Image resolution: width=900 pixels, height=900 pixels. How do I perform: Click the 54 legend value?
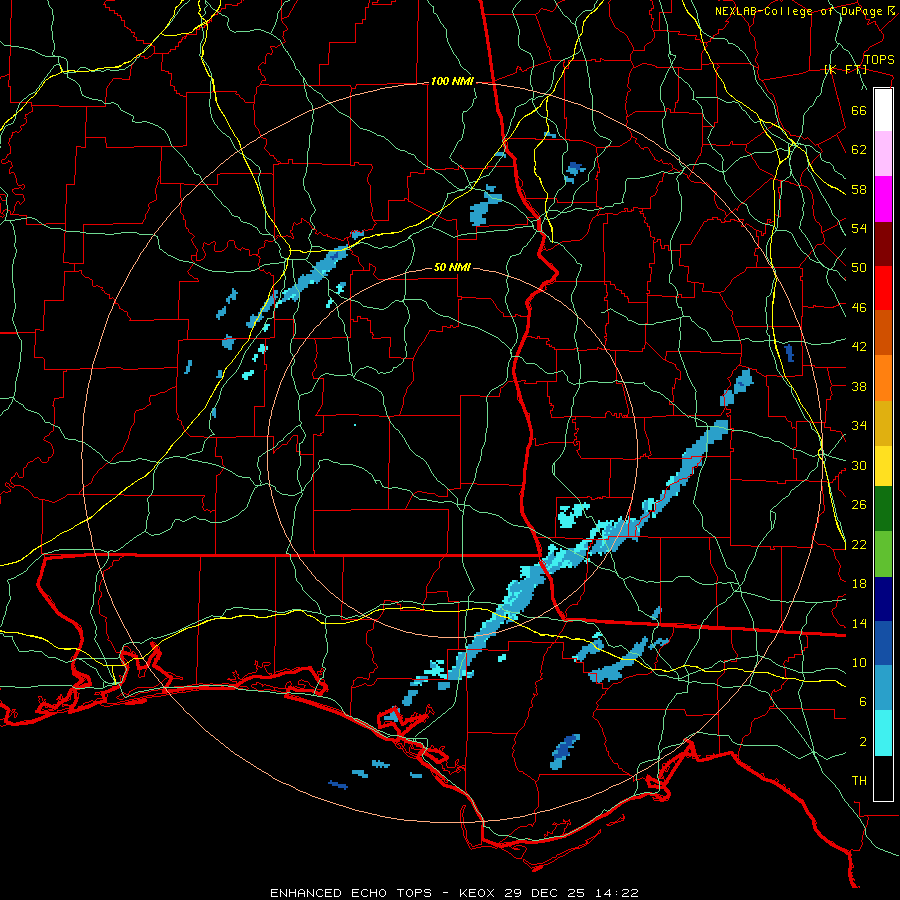pos(859,228)
